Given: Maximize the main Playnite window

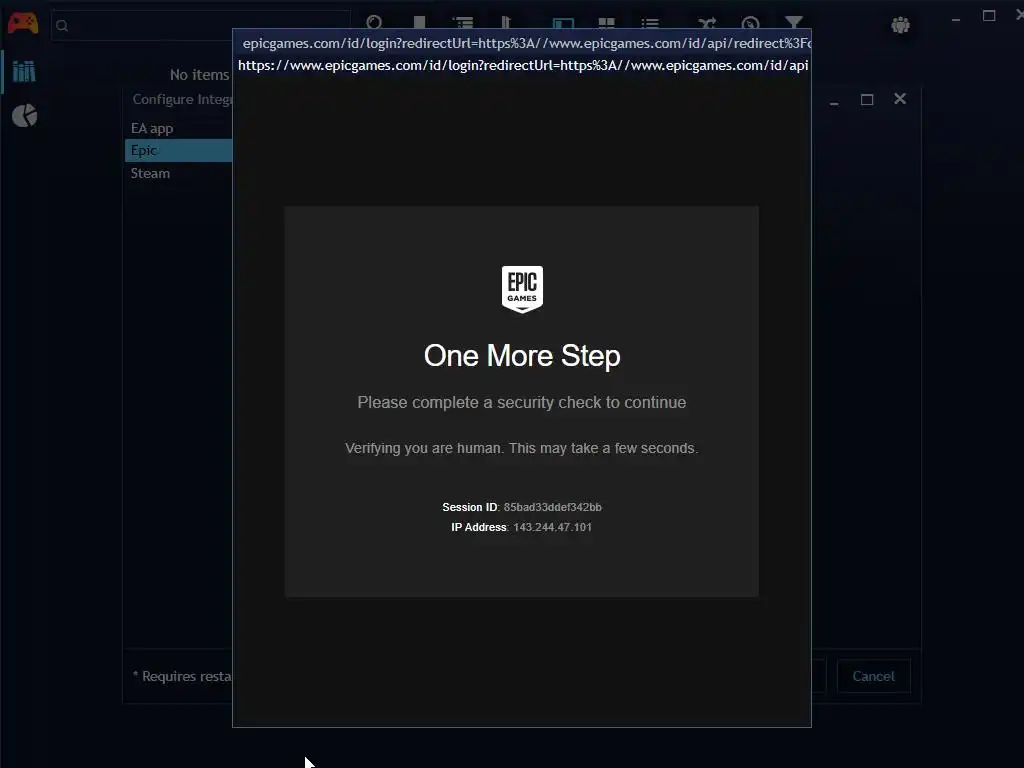Looking at the screenshot, I should [989, 16].
